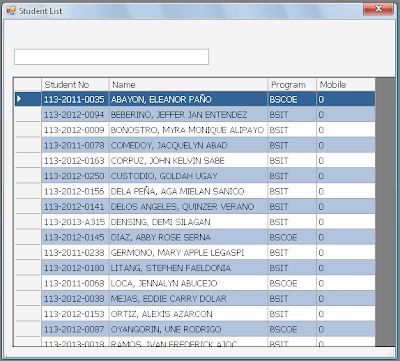Select student number 113-2012-0009
The height and width of the screenshot is (361, 400).
click(75, 130)
